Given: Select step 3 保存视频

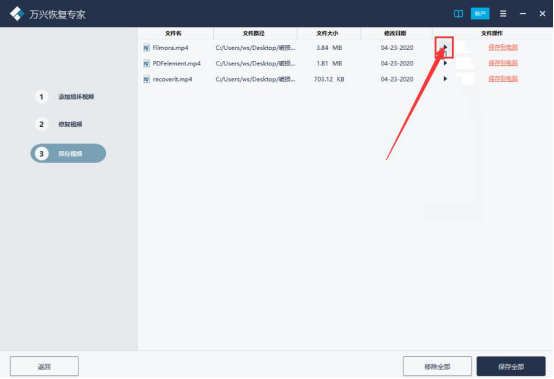Looking at the screenshot, I should (x=68, y=153).
